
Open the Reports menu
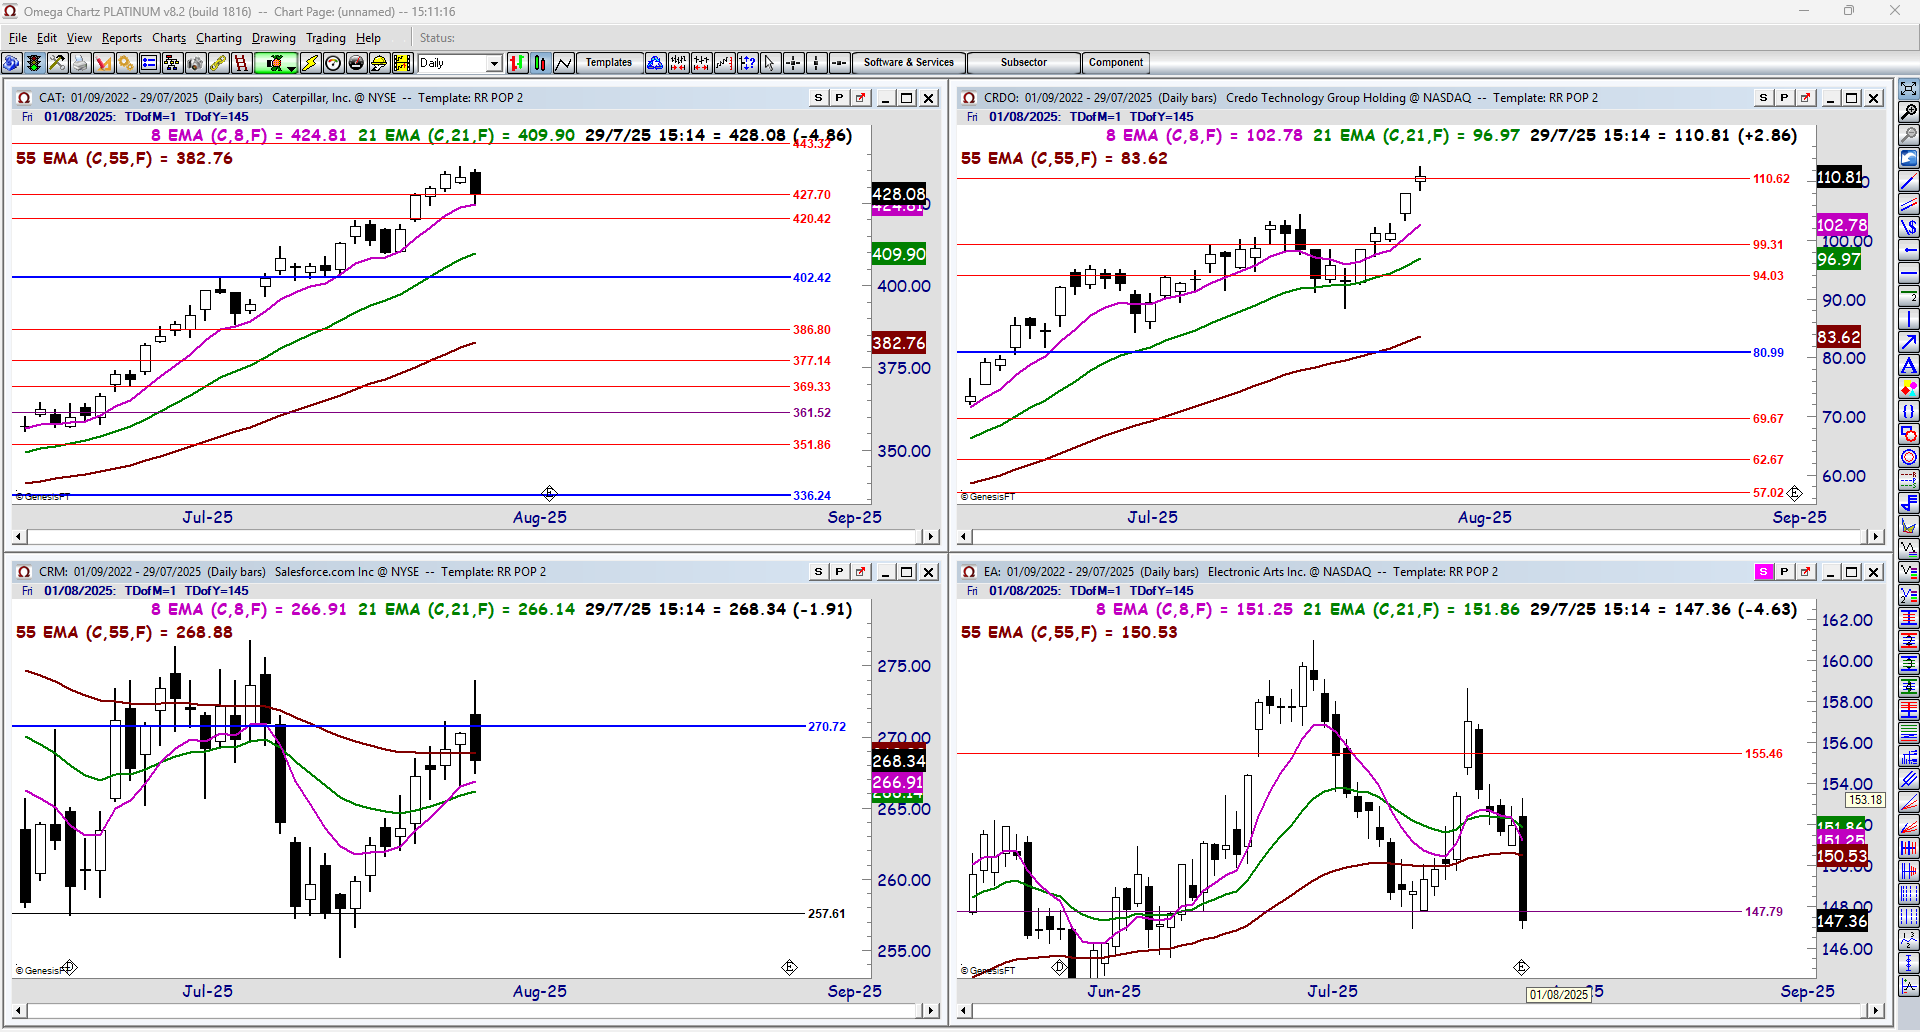122,38
